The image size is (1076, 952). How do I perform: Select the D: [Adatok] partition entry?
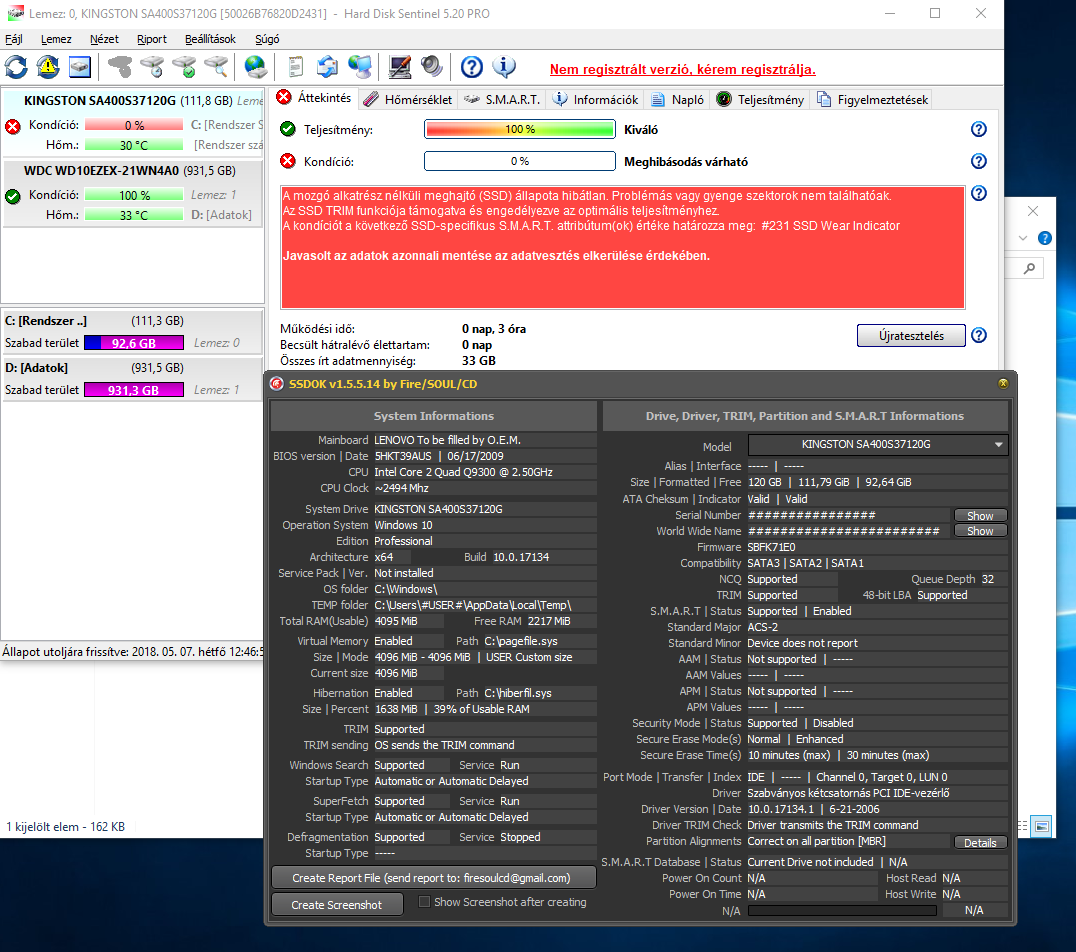pyautogui.click(x=133, y=379)
